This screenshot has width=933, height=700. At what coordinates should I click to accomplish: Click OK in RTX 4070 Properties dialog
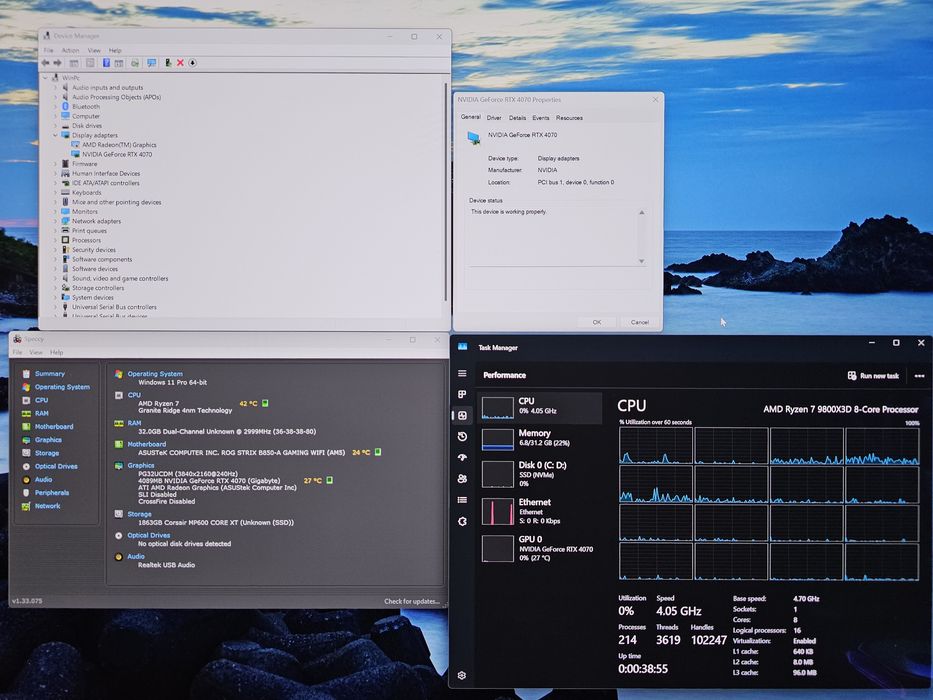597,322
